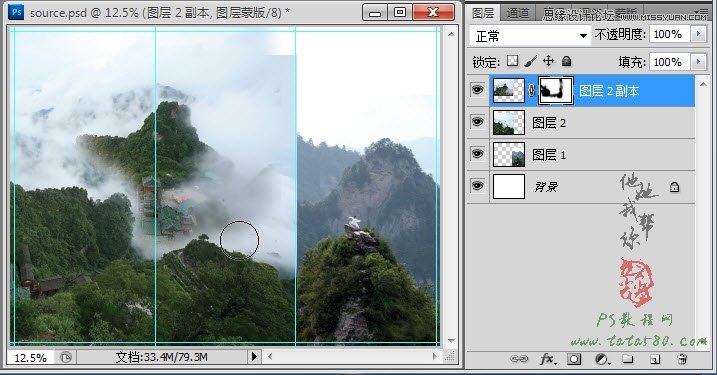Open the 填充 slider arrow
Image resolution: width=717 pixels, height=375 pixels.
(x=698, y=62)
